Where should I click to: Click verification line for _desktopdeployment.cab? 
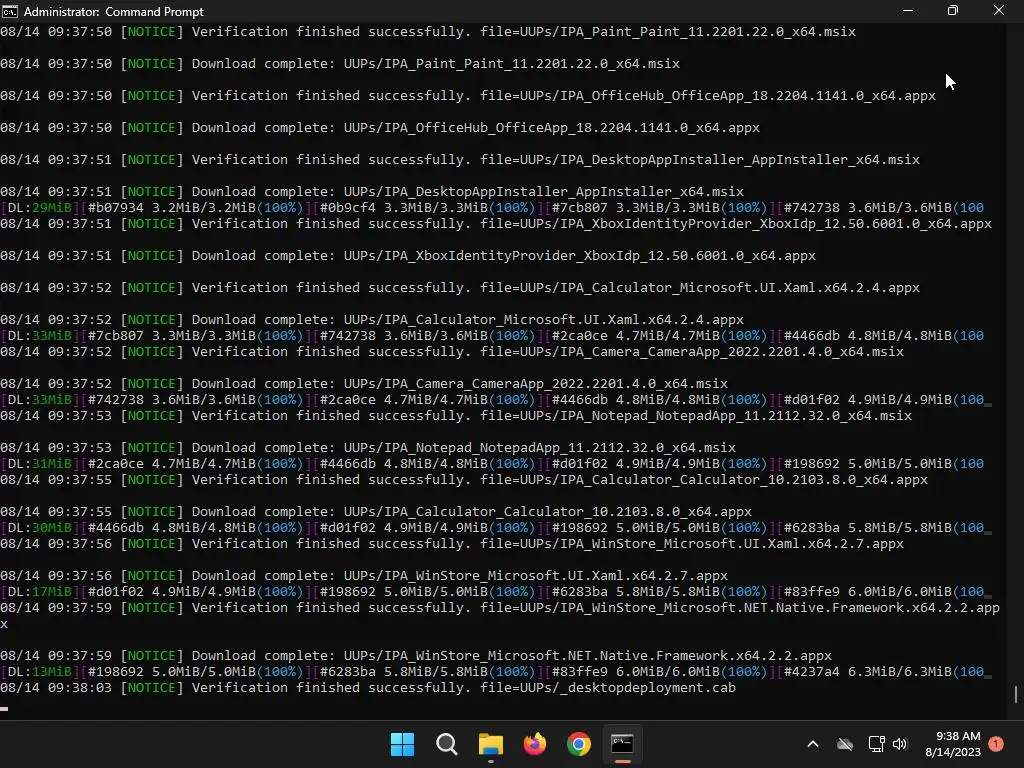tap(368, 688)
